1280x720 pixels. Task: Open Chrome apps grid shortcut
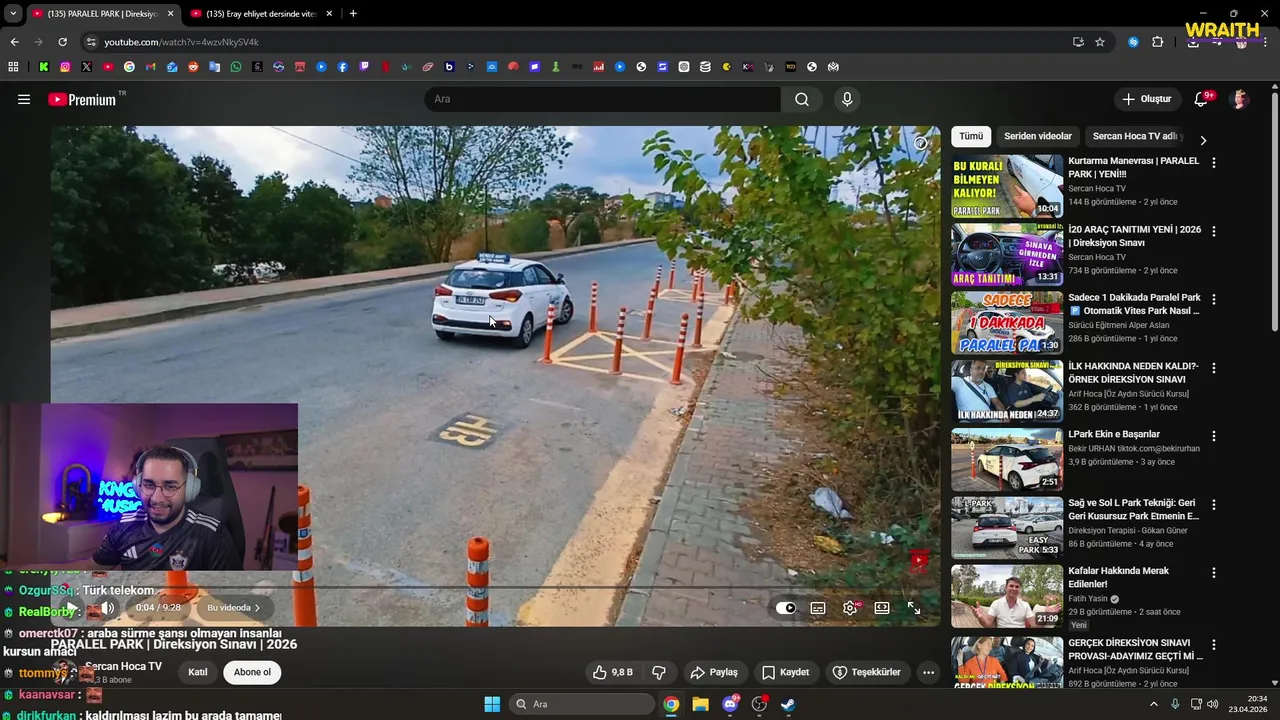coord(13,67)
